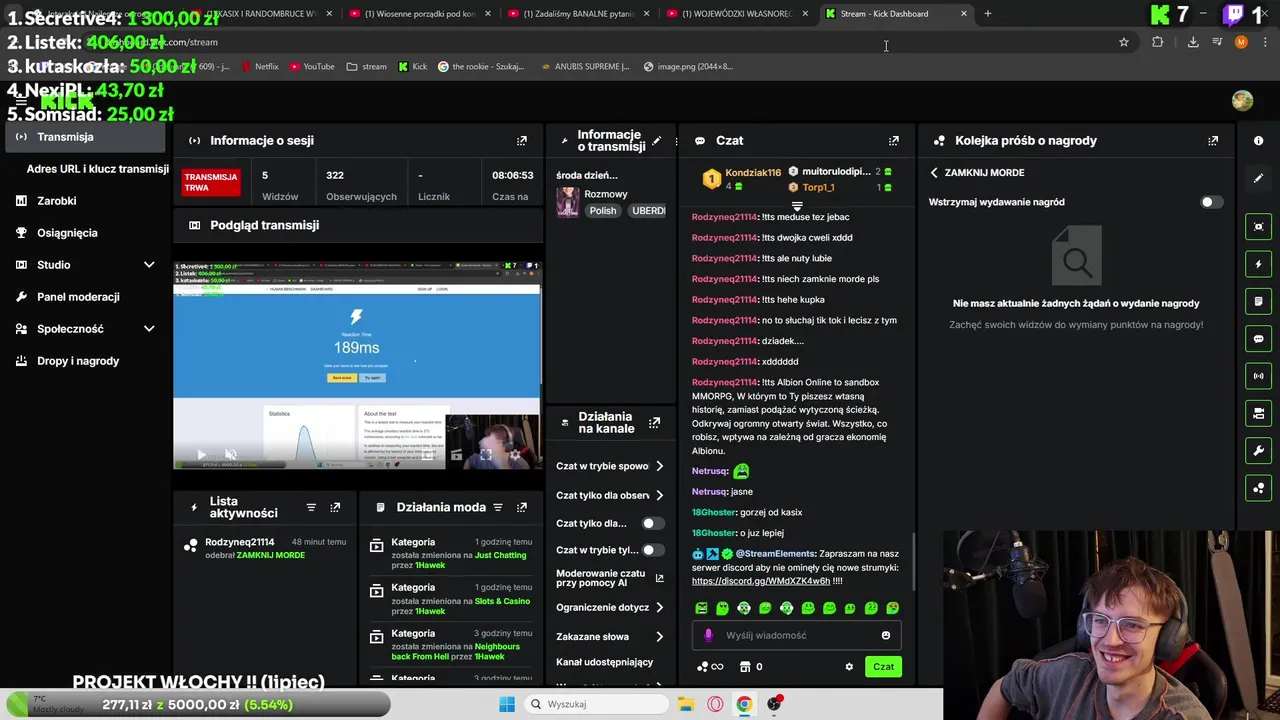Toggle rewards points icon in right sidebar
This screenshot has height=720, width=1280.
[1258, 488]
